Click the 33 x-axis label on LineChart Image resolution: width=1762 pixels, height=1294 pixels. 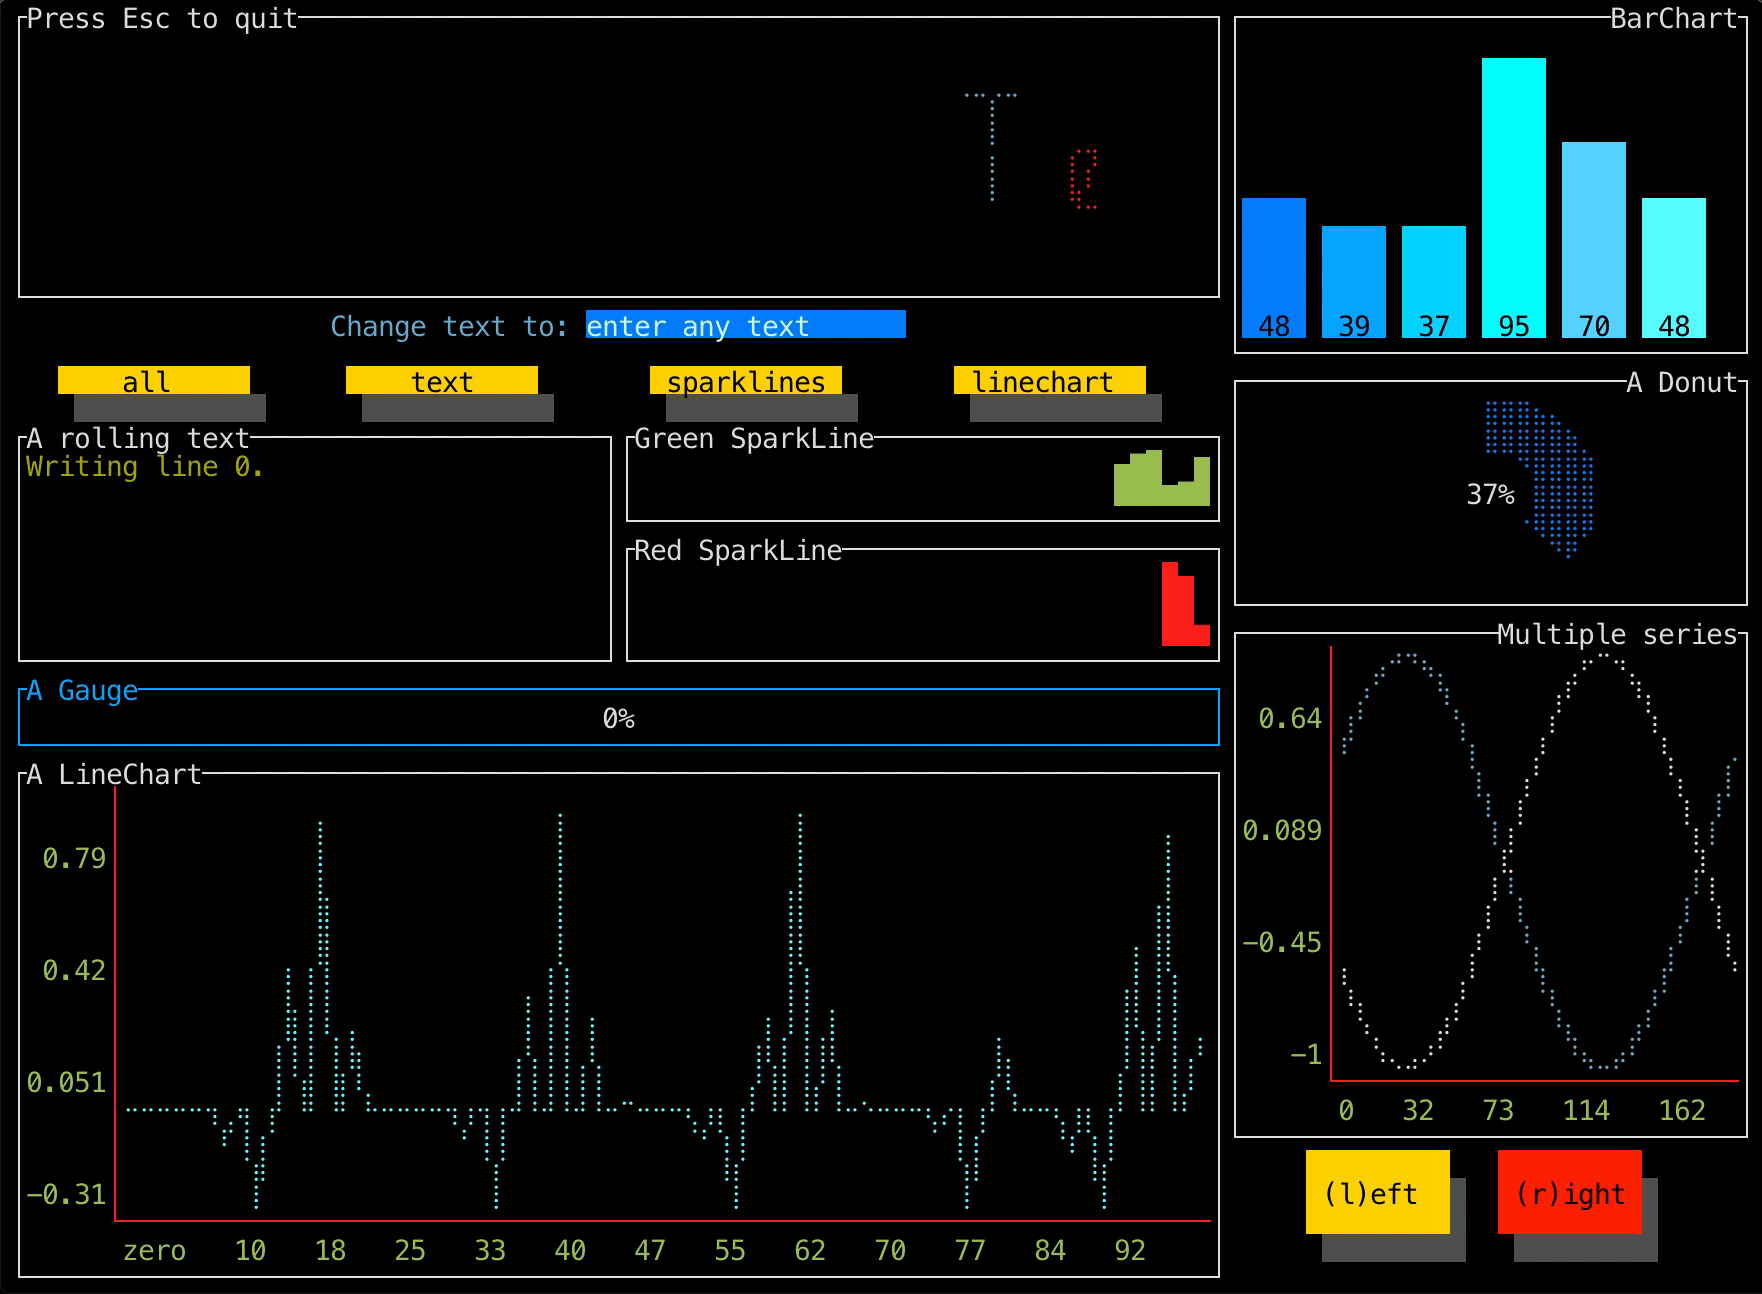coord(490,1250)
